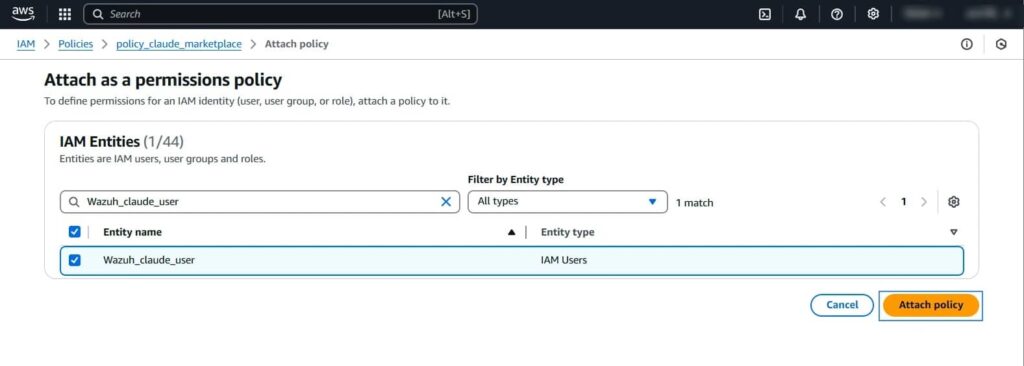
Task: Click the Attach policy button
Action: (x=931, y=305)
